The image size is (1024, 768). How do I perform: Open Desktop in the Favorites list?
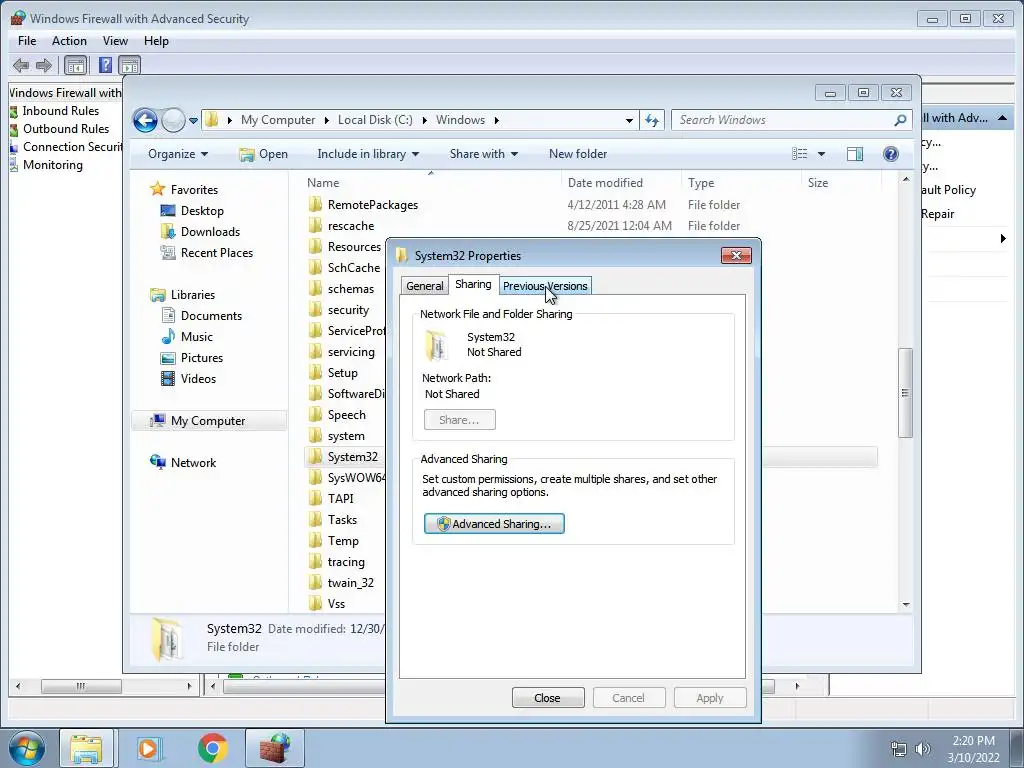(202, 211)
